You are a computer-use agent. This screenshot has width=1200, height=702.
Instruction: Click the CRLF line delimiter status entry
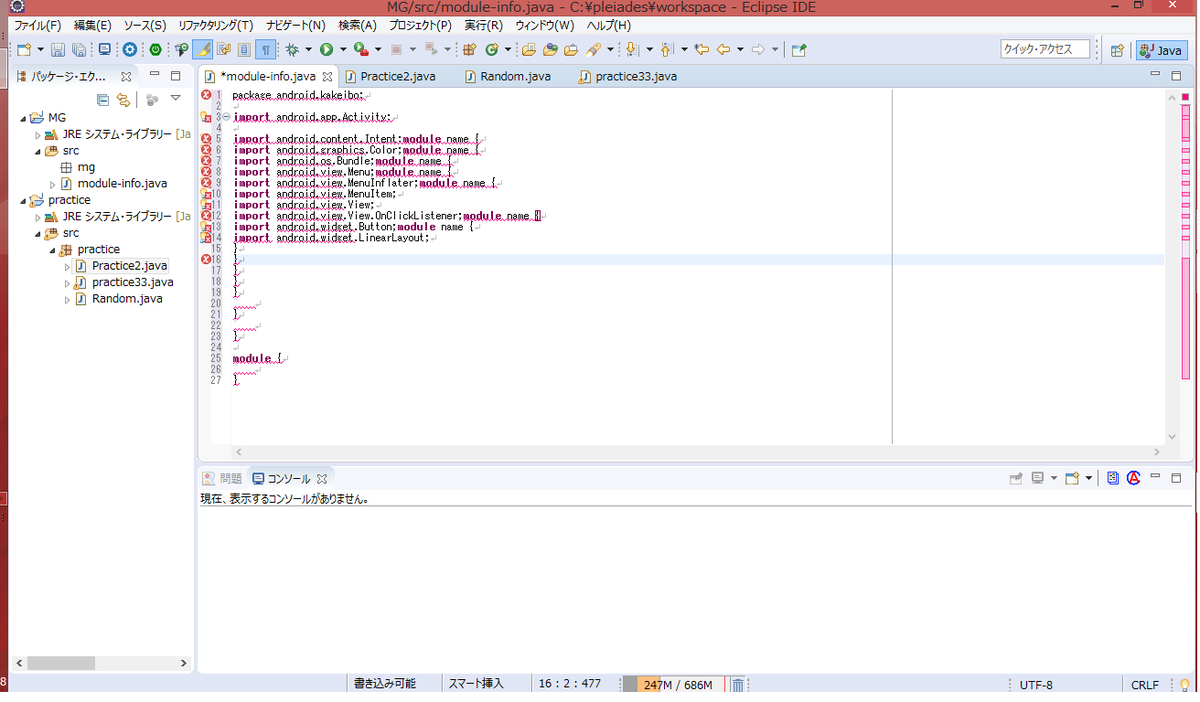click(1145, 685)
